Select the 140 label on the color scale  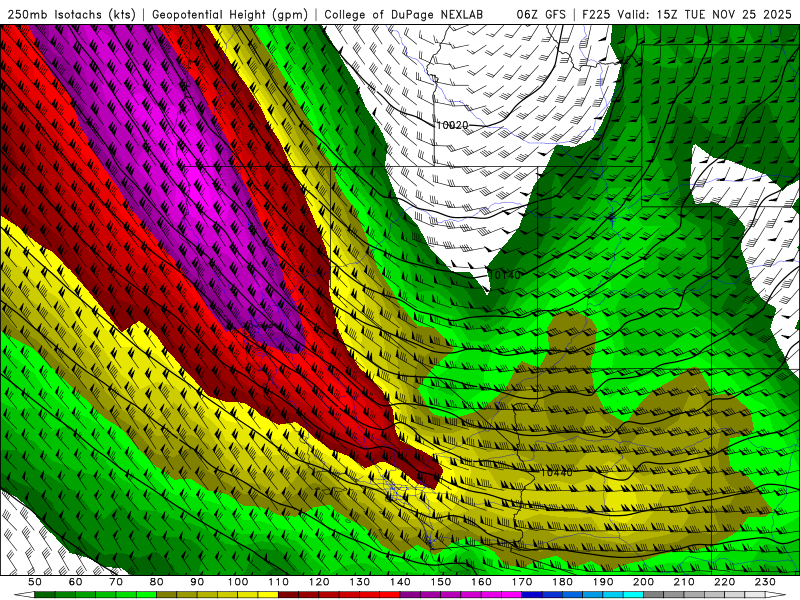pos(400,582)
